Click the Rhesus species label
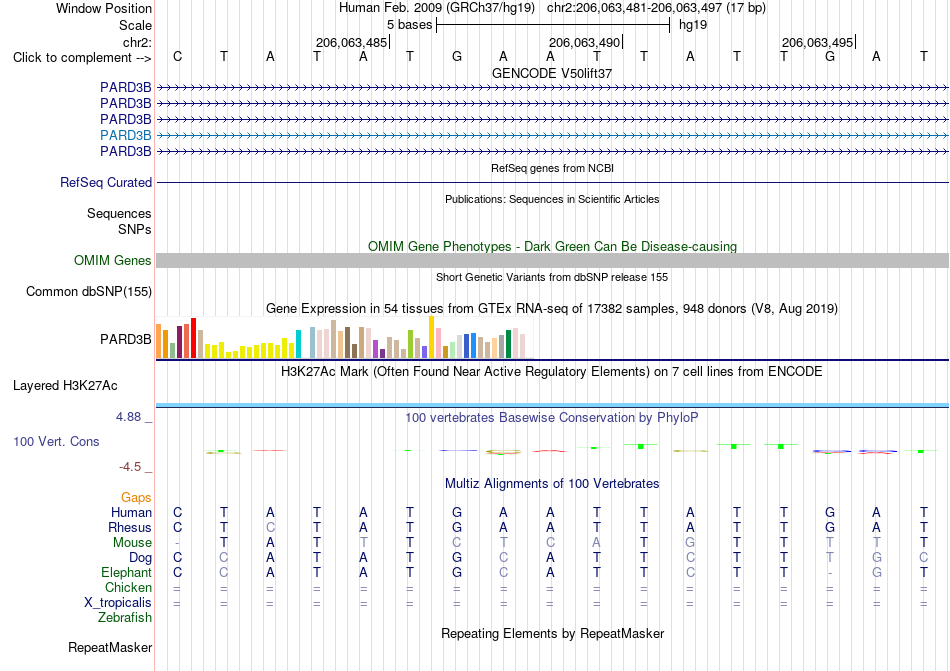Viewport: 950px width, 671px height. pos(130,527)
